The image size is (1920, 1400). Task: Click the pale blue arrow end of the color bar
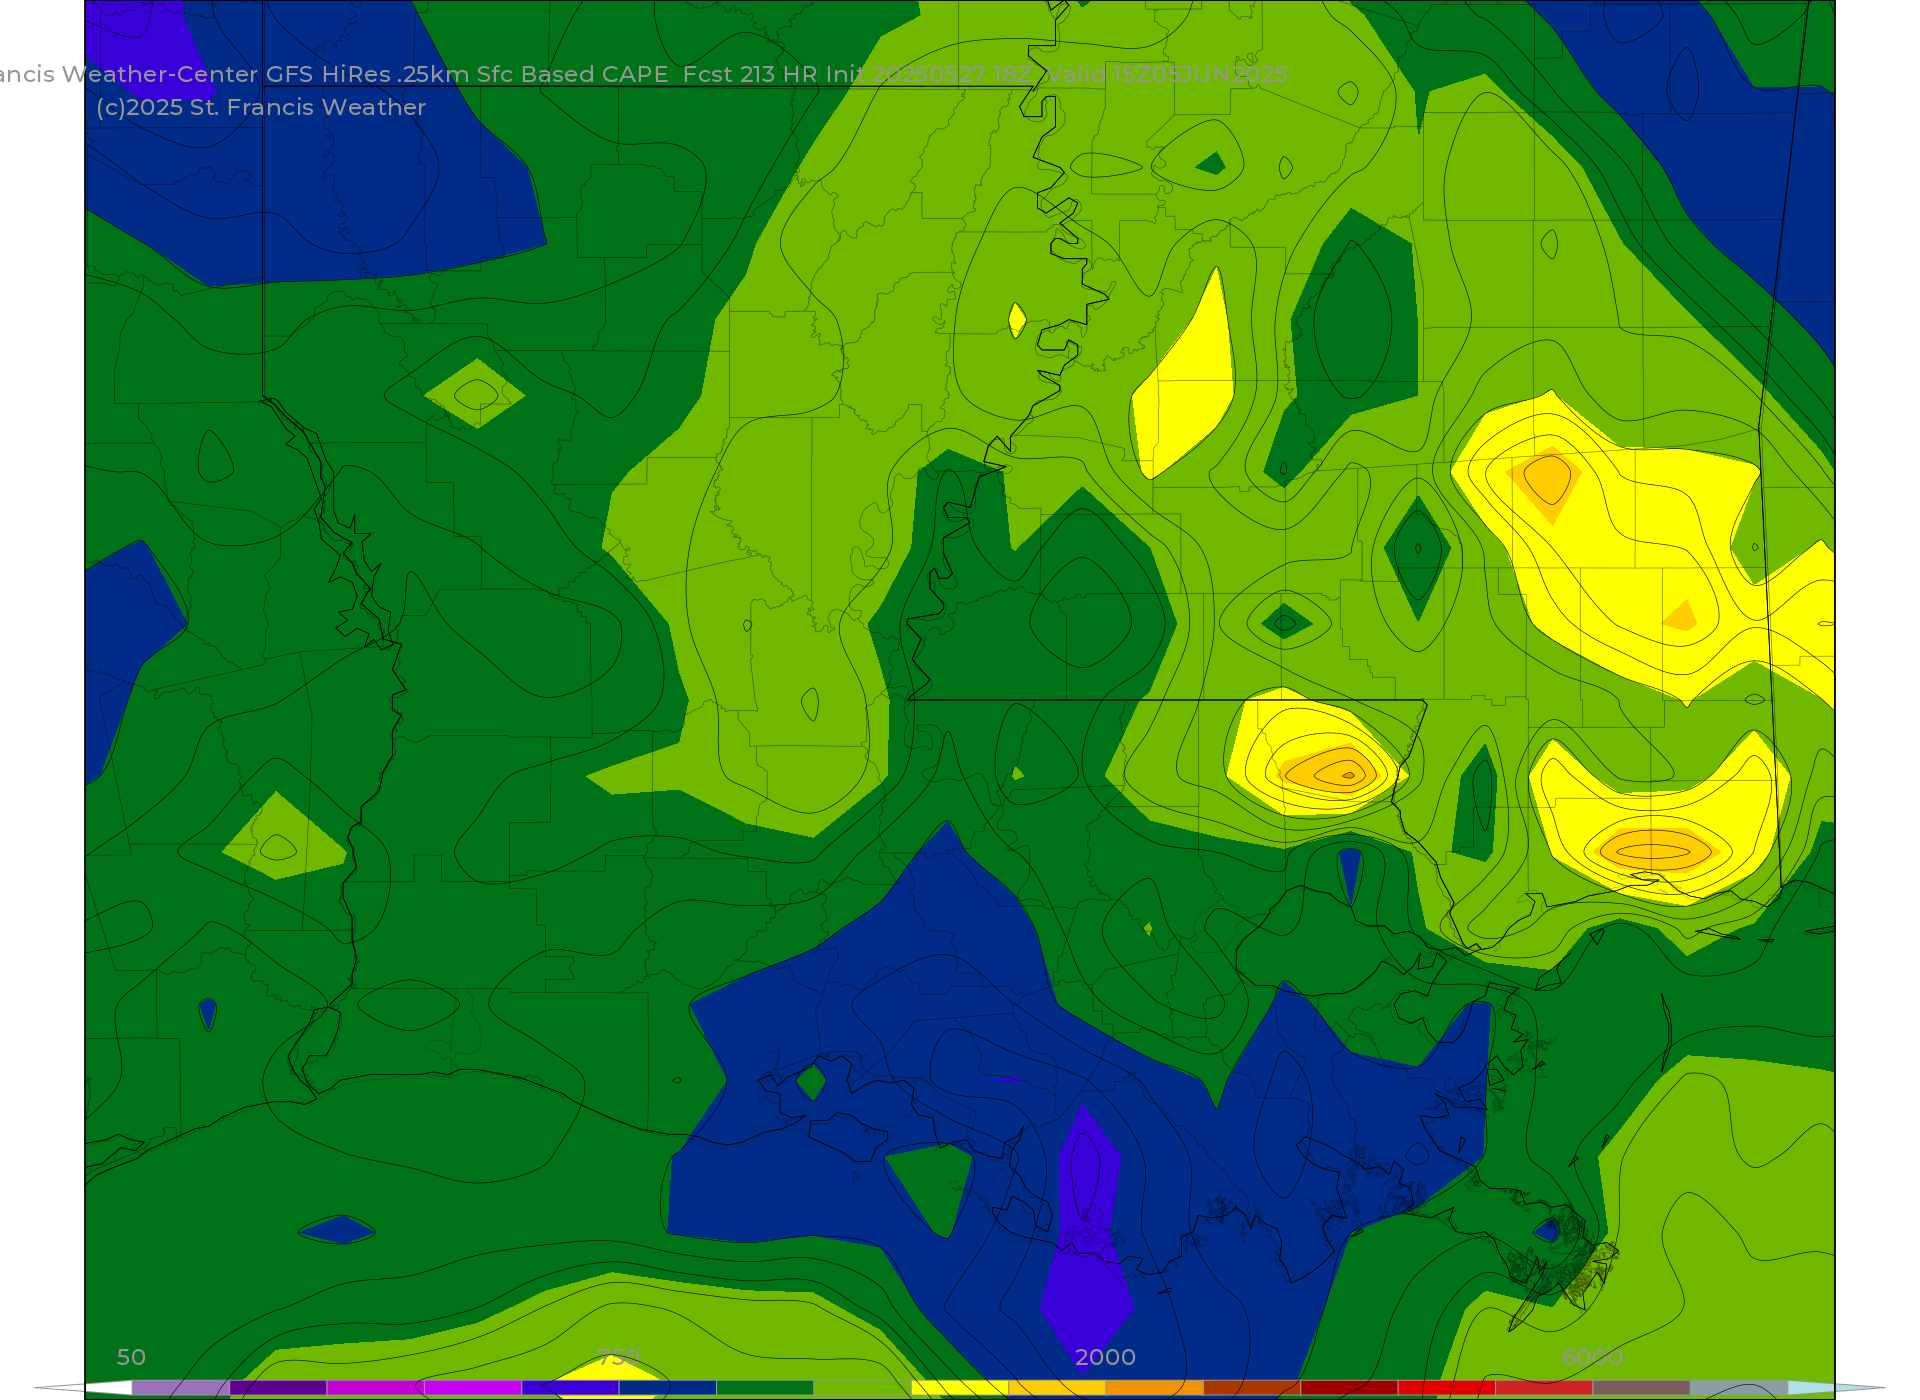point(1835,1388)
